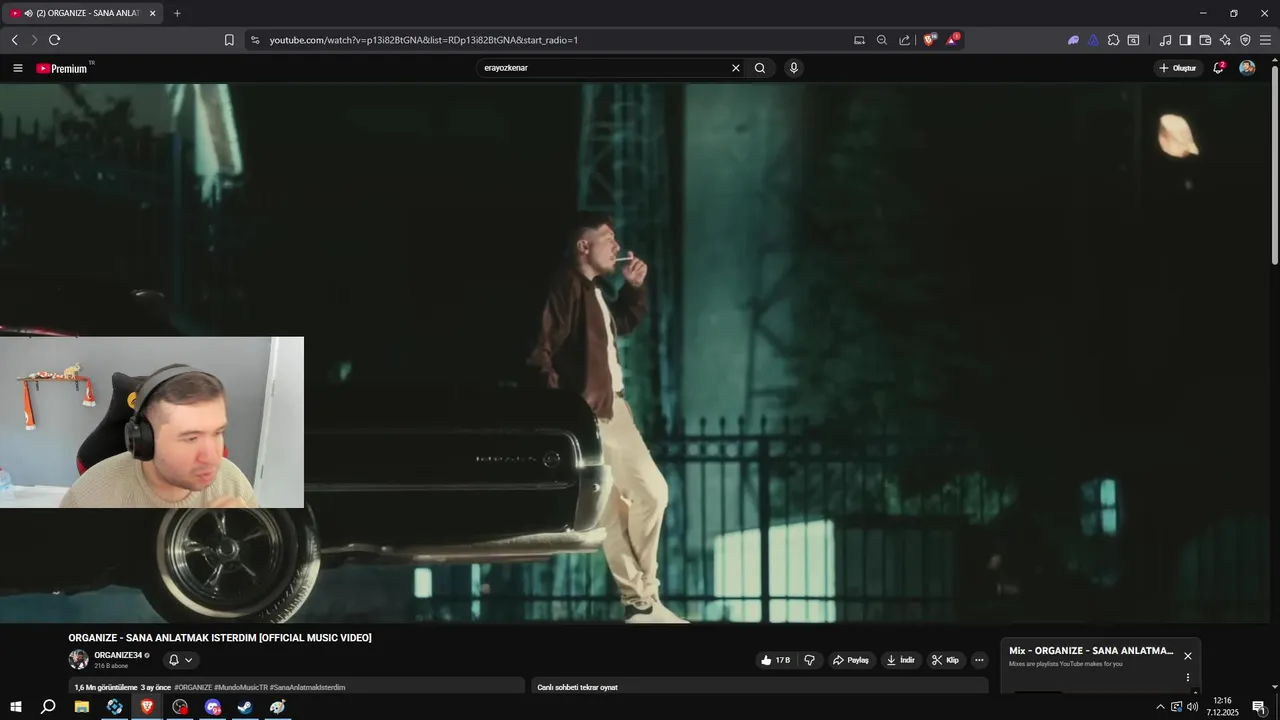Open Steam from taskbar

tap(245, 706)
